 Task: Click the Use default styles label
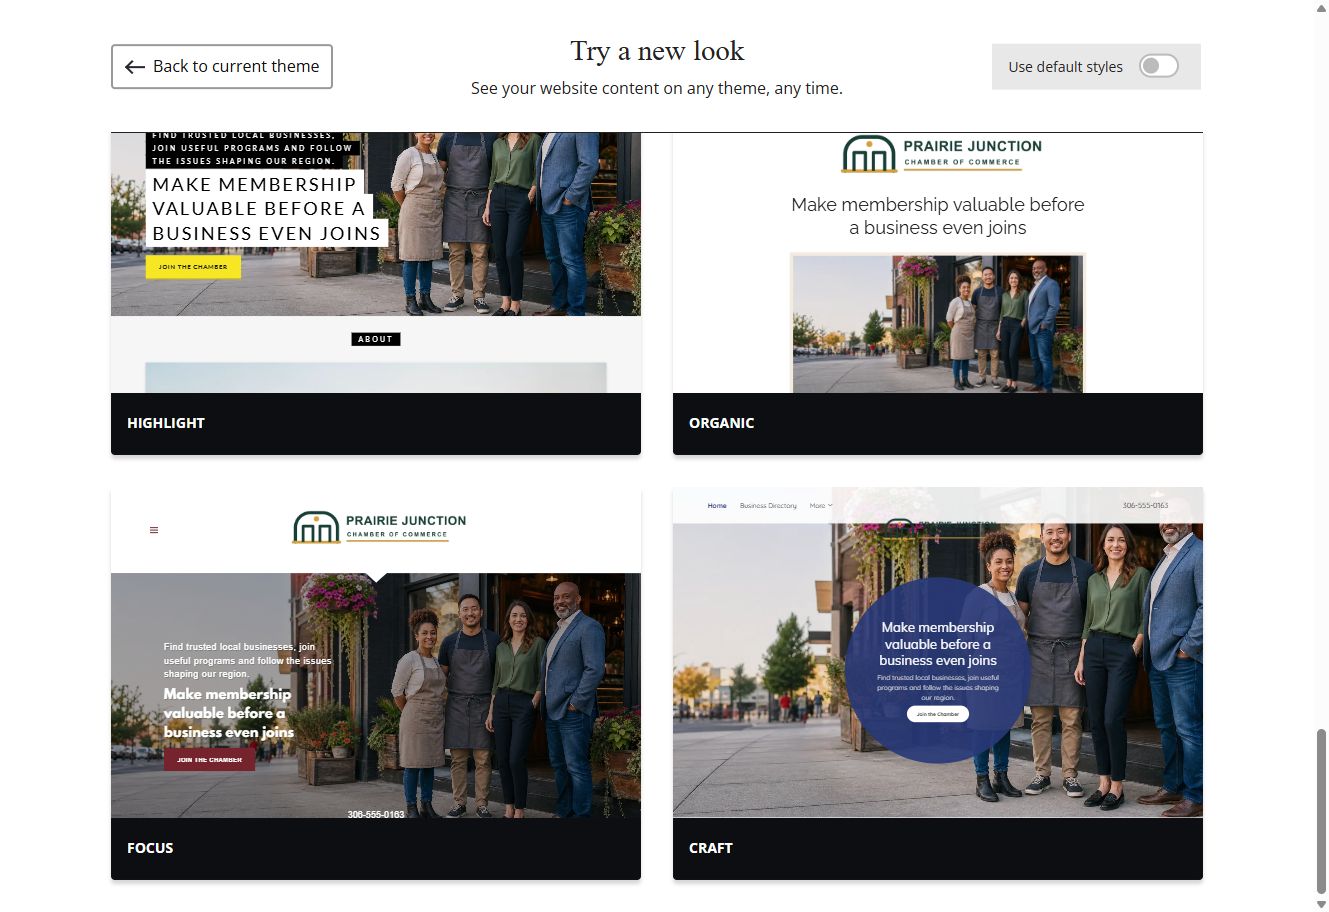1065,67
